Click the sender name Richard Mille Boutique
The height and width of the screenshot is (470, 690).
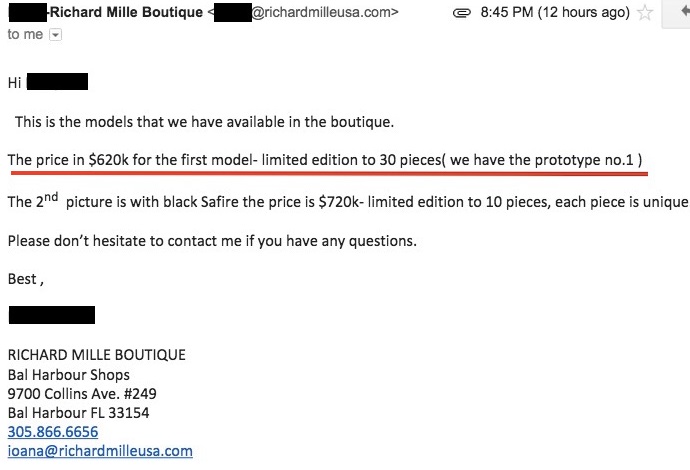[127, 12]
